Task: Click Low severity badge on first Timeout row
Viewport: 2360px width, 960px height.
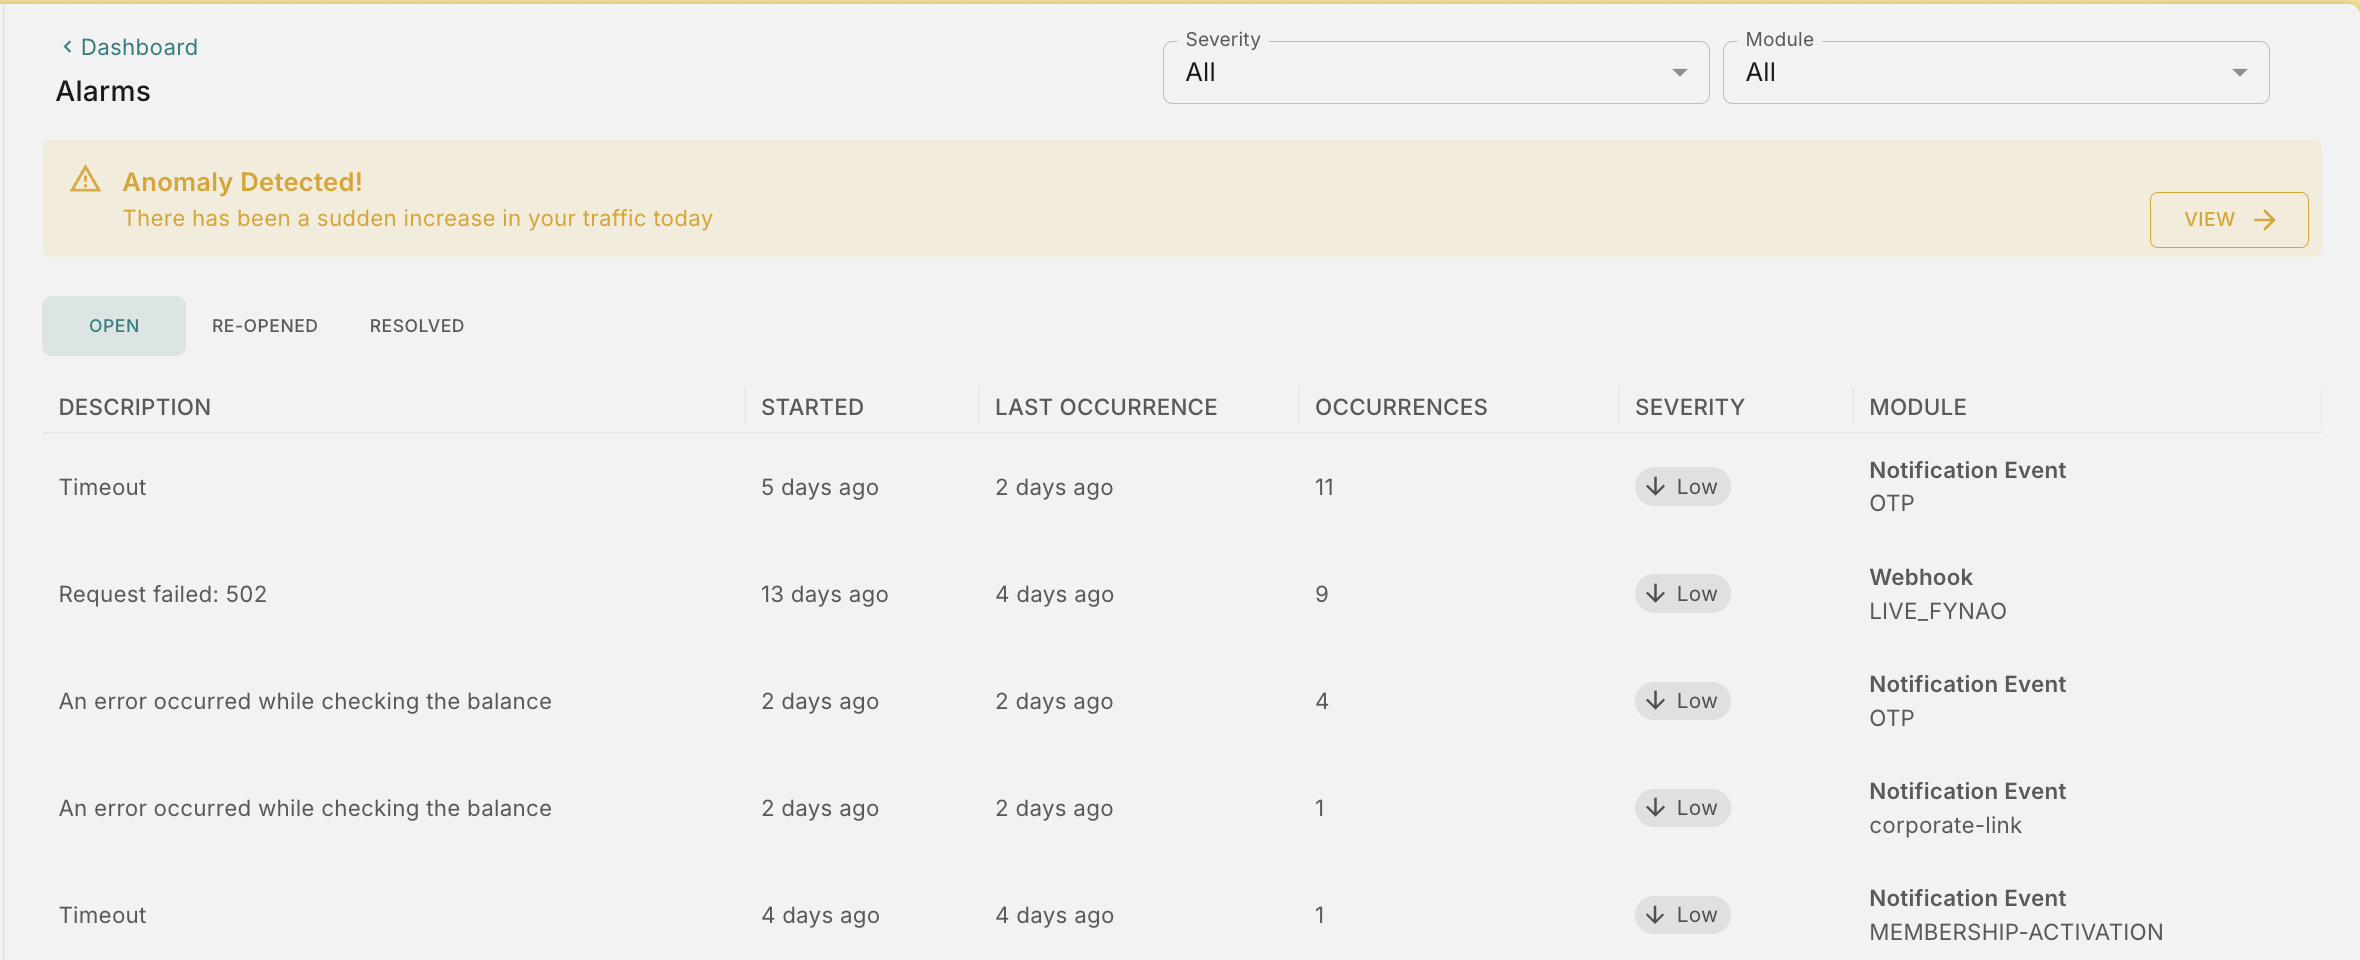Action: pos(1683,487)
